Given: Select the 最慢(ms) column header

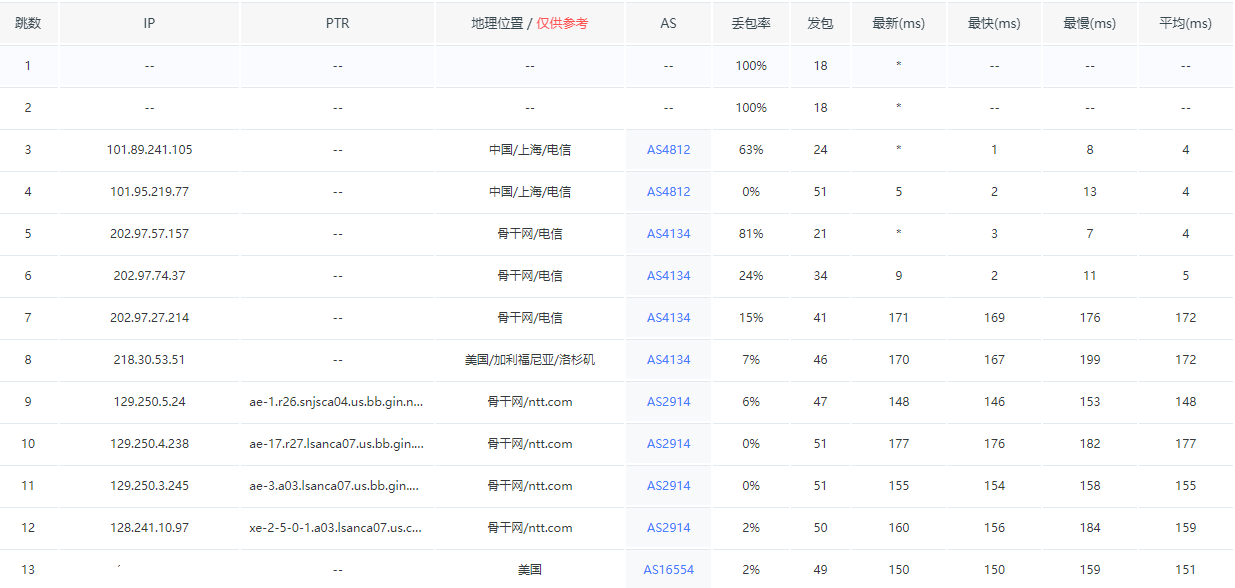Looking at the screenshot, I should (x=1089, y=23).
